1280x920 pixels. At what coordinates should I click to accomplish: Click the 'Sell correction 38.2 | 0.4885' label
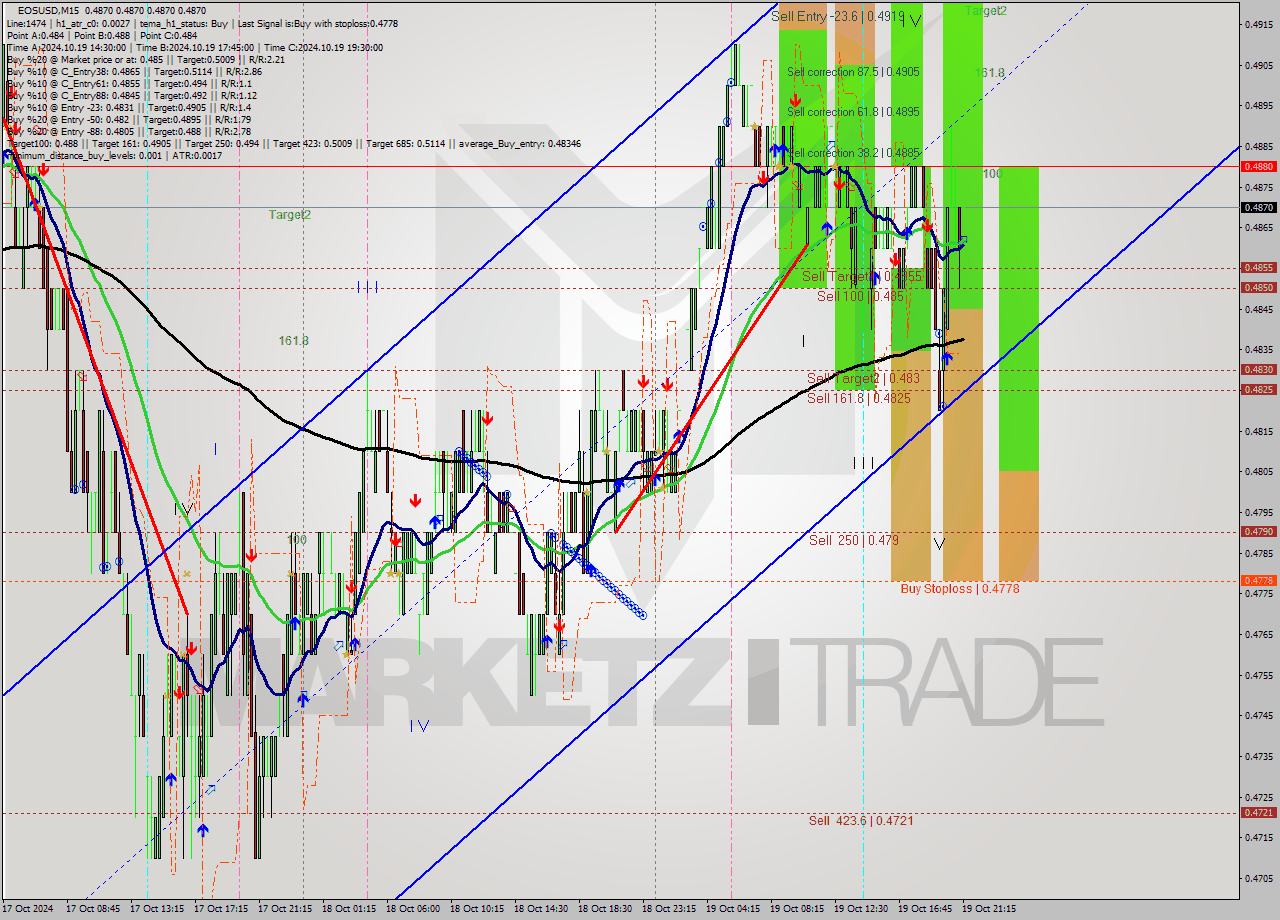[853, 153]
